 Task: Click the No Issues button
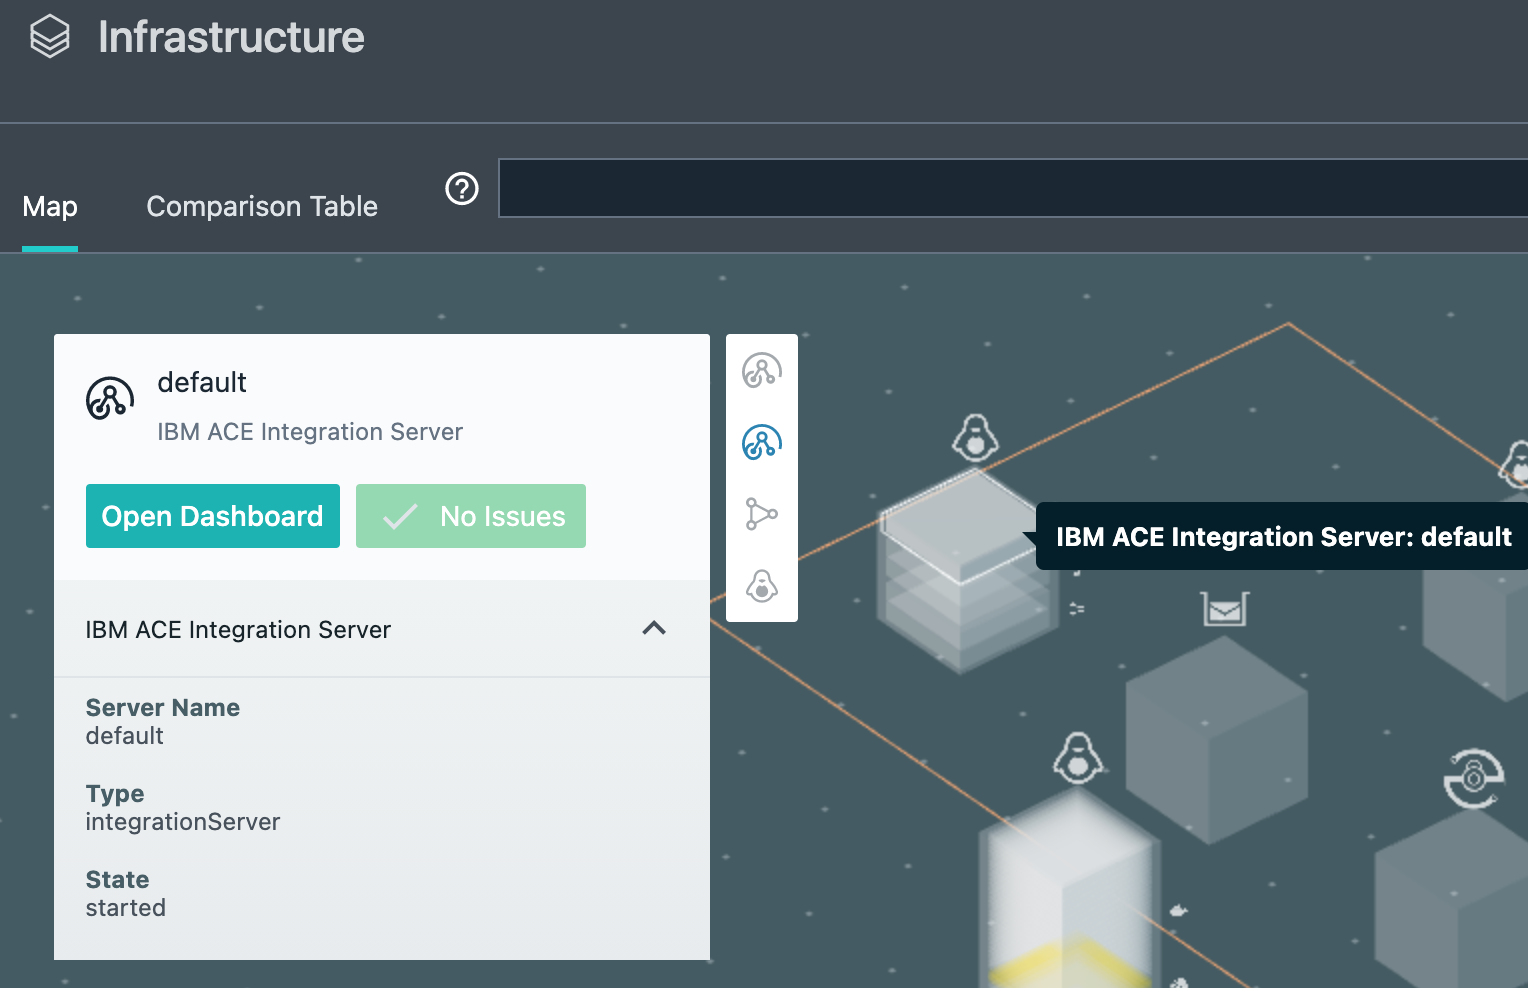click(471, 516)
